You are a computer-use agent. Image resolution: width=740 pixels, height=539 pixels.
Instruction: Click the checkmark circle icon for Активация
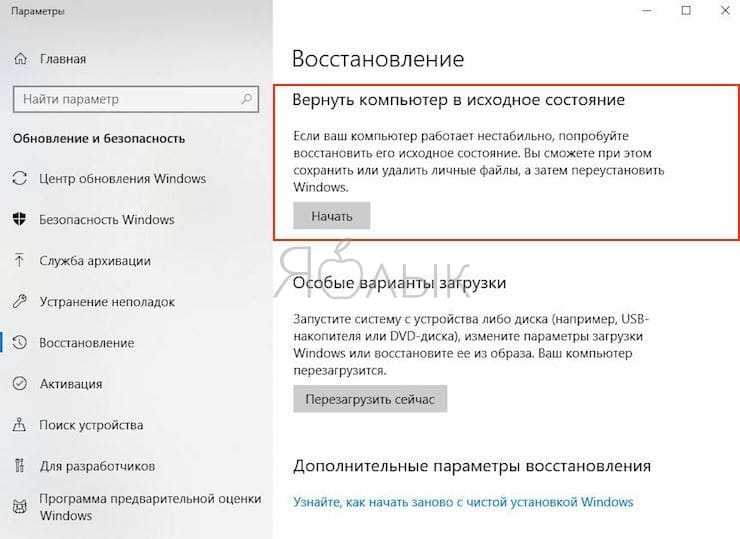20,383
